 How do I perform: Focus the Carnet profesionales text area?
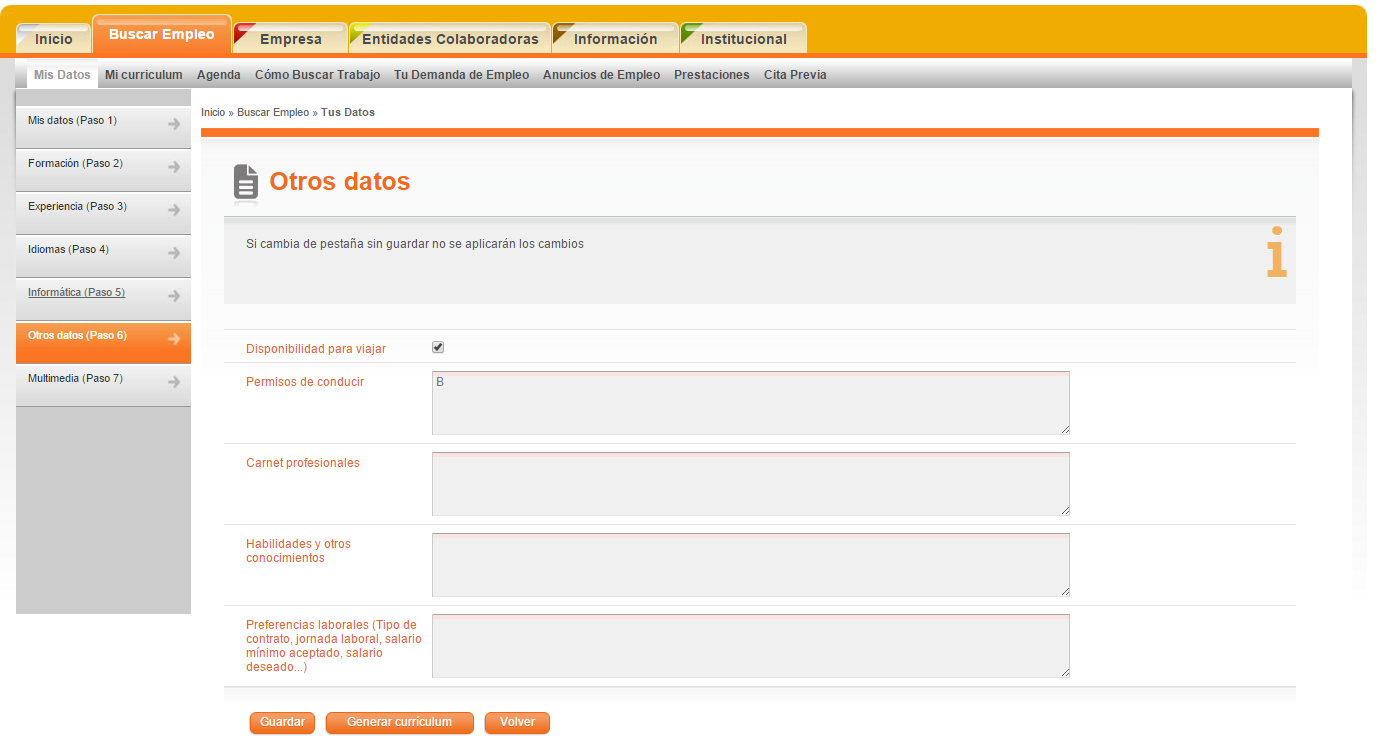point(750,484)
